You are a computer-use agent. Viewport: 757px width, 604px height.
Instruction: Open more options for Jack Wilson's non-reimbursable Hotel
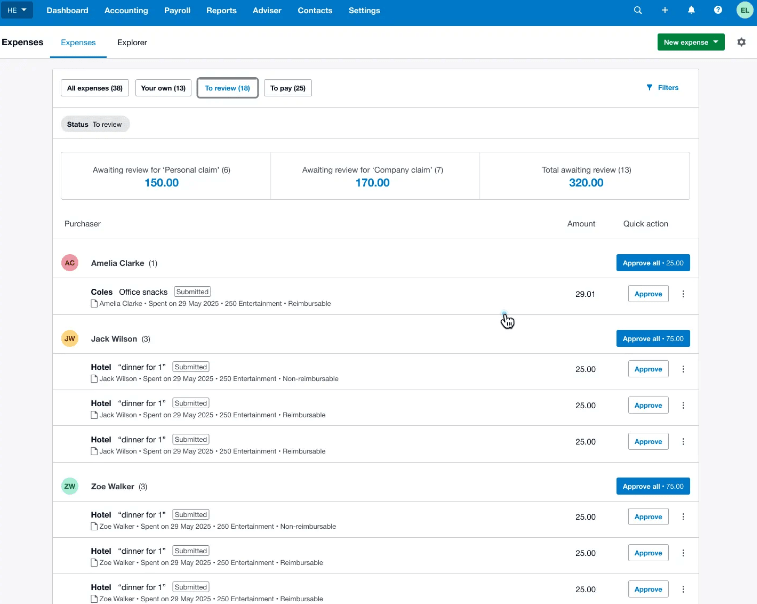point(683,369)
